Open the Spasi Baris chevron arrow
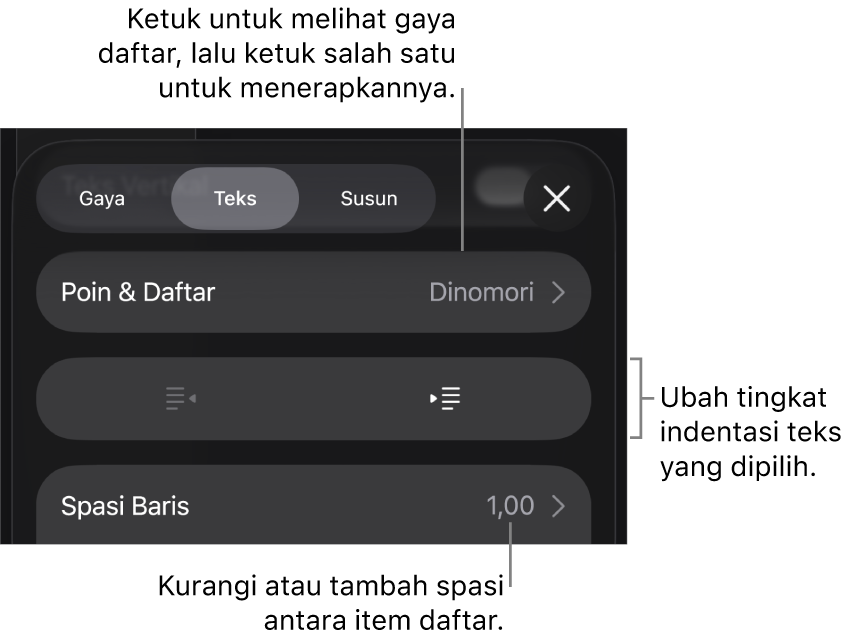 pos(558,506)
